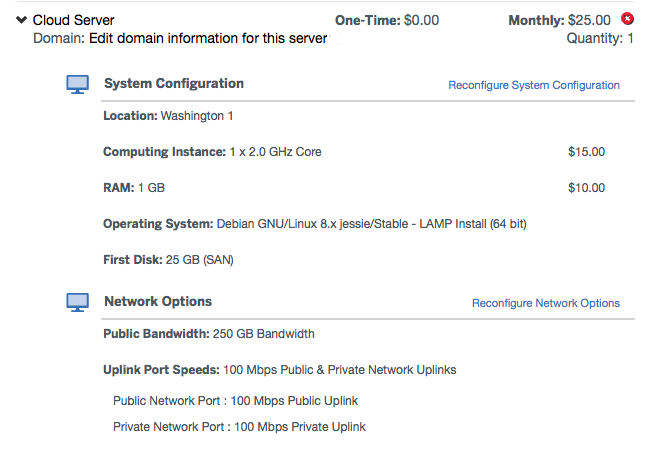Click the One-Time $0.00 amount
The image size is (650, 451).
coord(387,20)
